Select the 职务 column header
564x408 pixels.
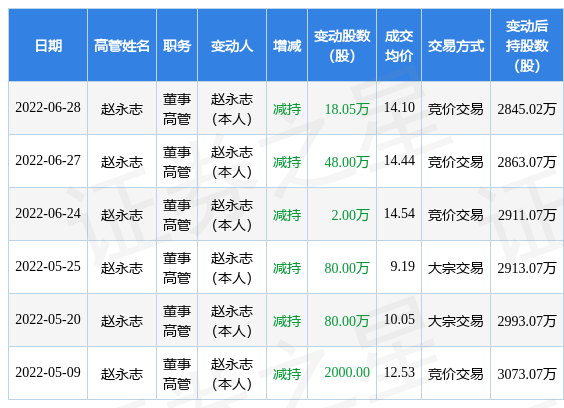pyautogui.click(x=177, y=46)
